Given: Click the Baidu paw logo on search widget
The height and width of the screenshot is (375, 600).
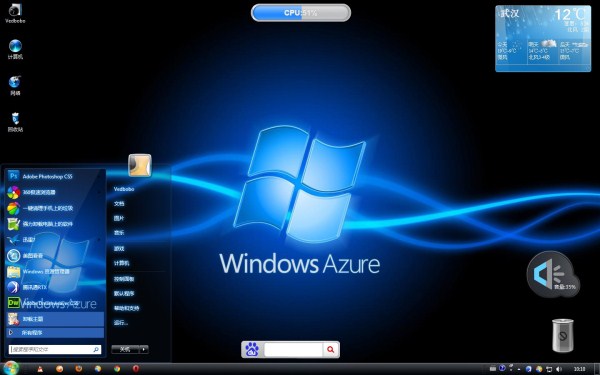Looking at the screenshot, I should [252, 349].
